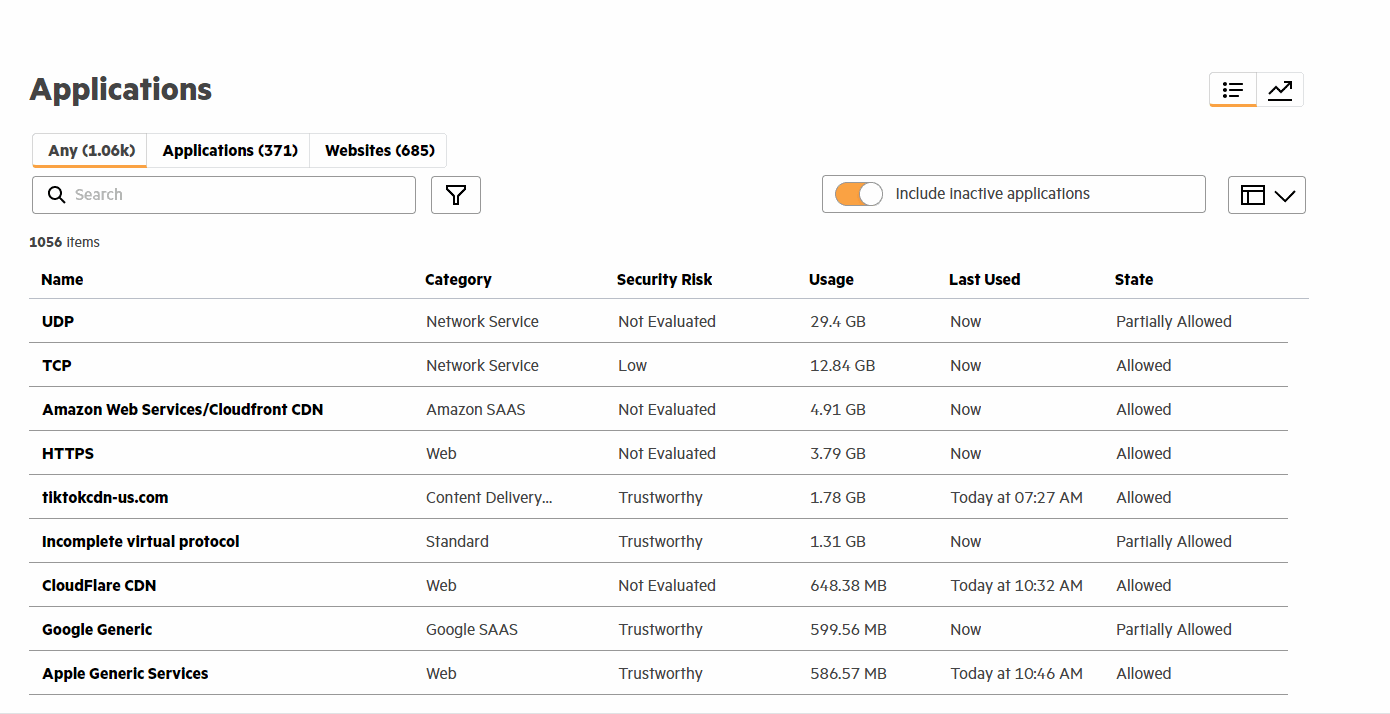Open the Applications (371) tab
The height and width of the screenshot is (714, 1390).
(x=230, y=150)
